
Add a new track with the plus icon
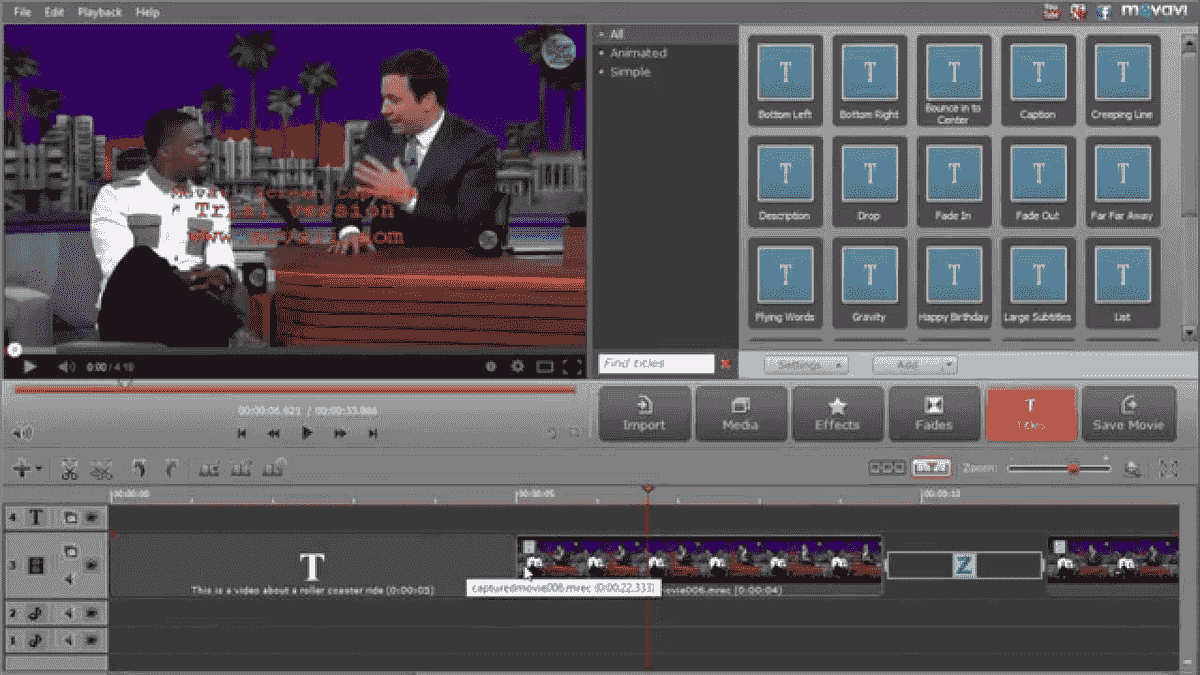point(22,468)
